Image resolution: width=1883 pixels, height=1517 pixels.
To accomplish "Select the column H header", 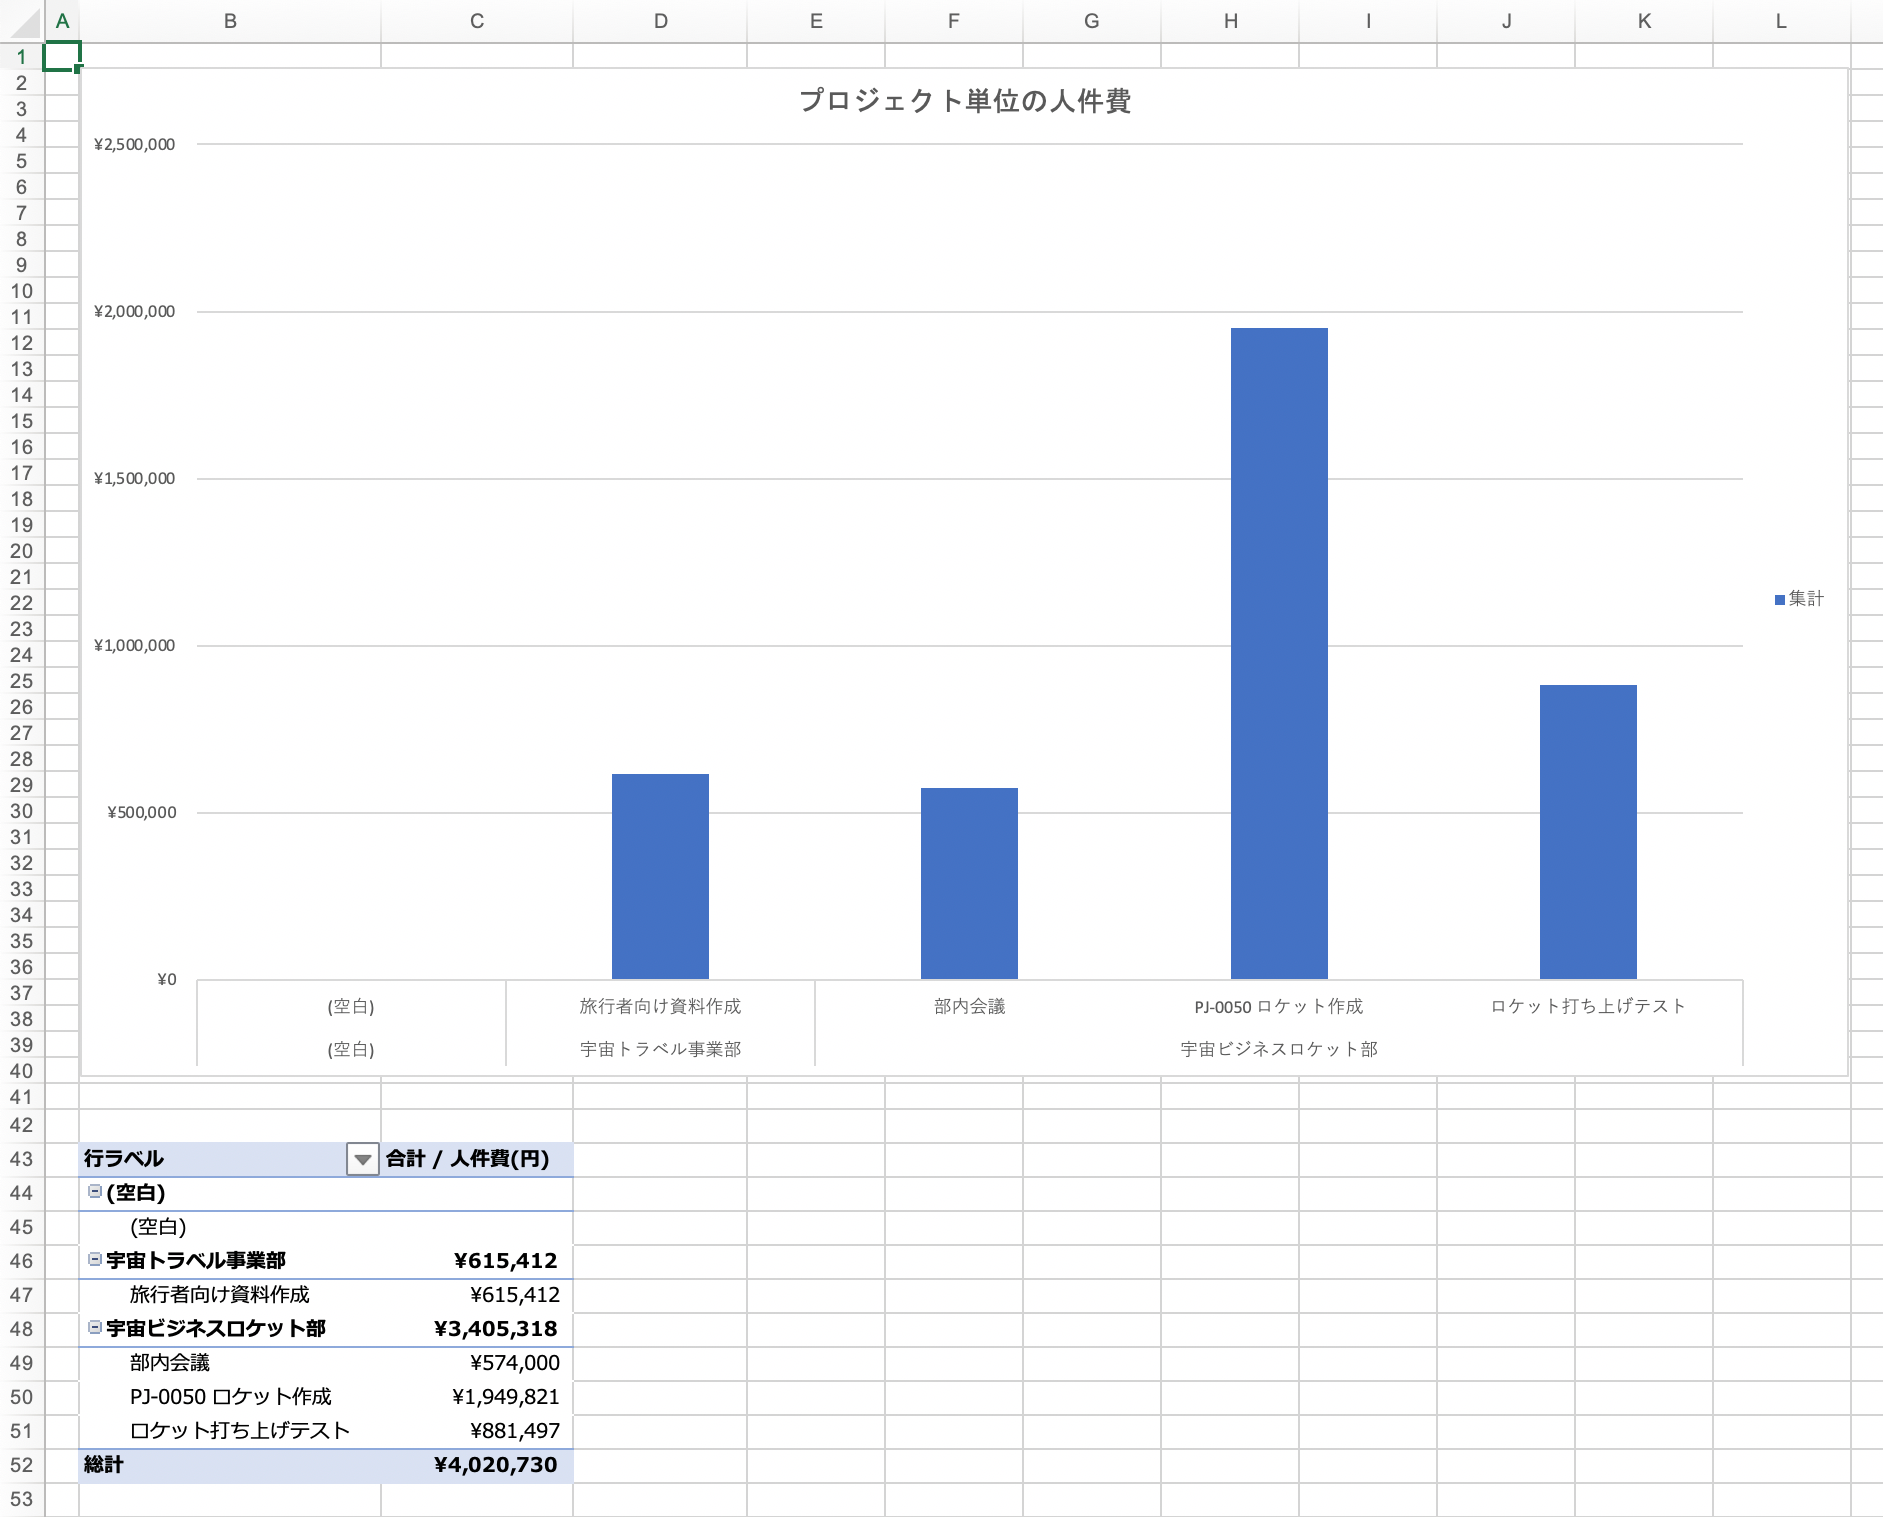I will click(x=1230, y=21).
